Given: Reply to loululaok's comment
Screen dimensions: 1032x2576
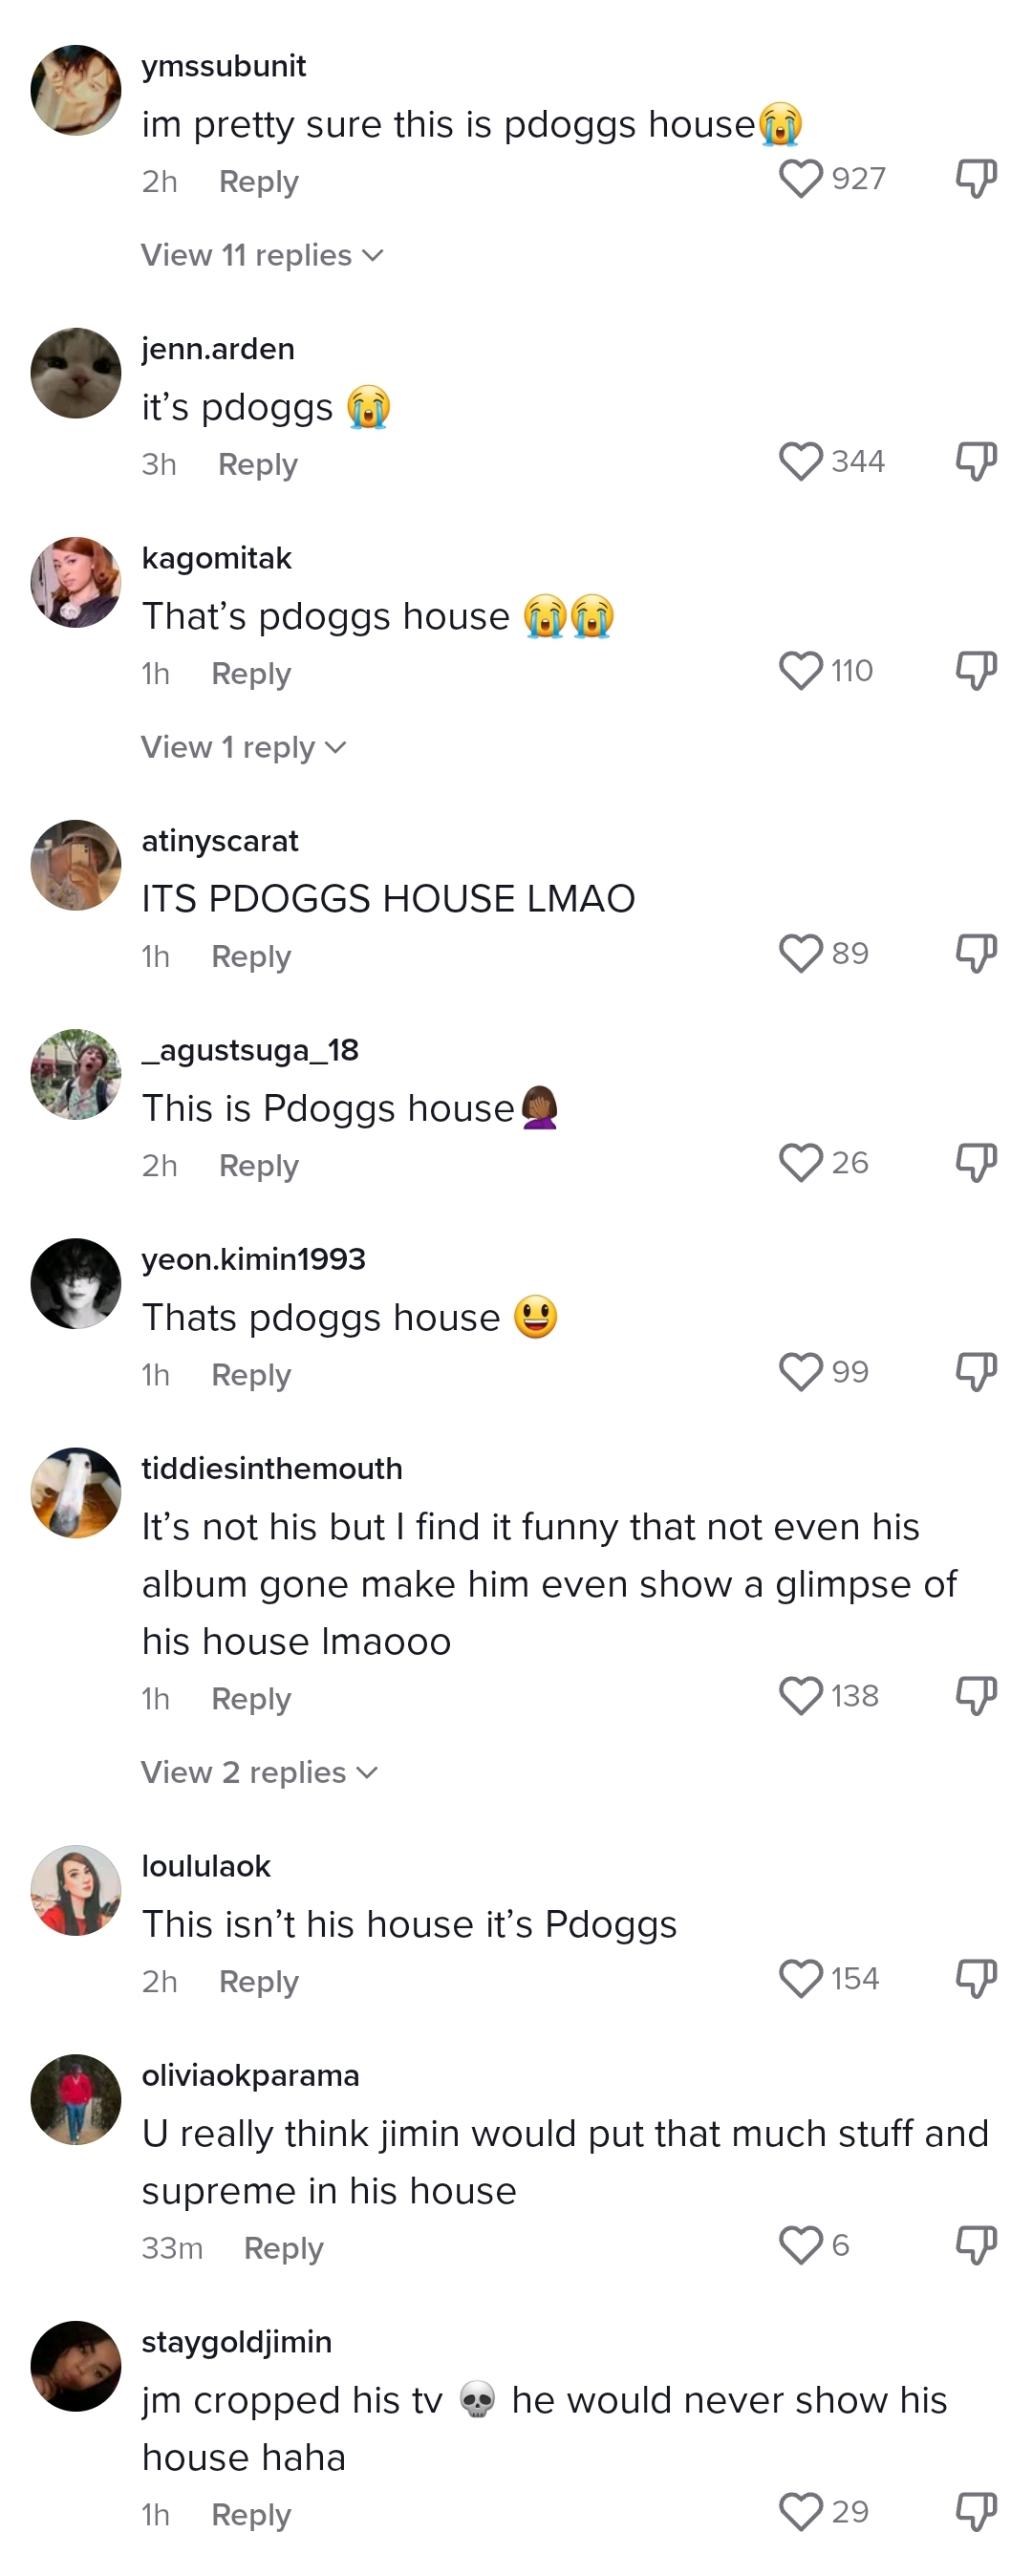Looking at the screenshot, I should tap(259, 1982).
